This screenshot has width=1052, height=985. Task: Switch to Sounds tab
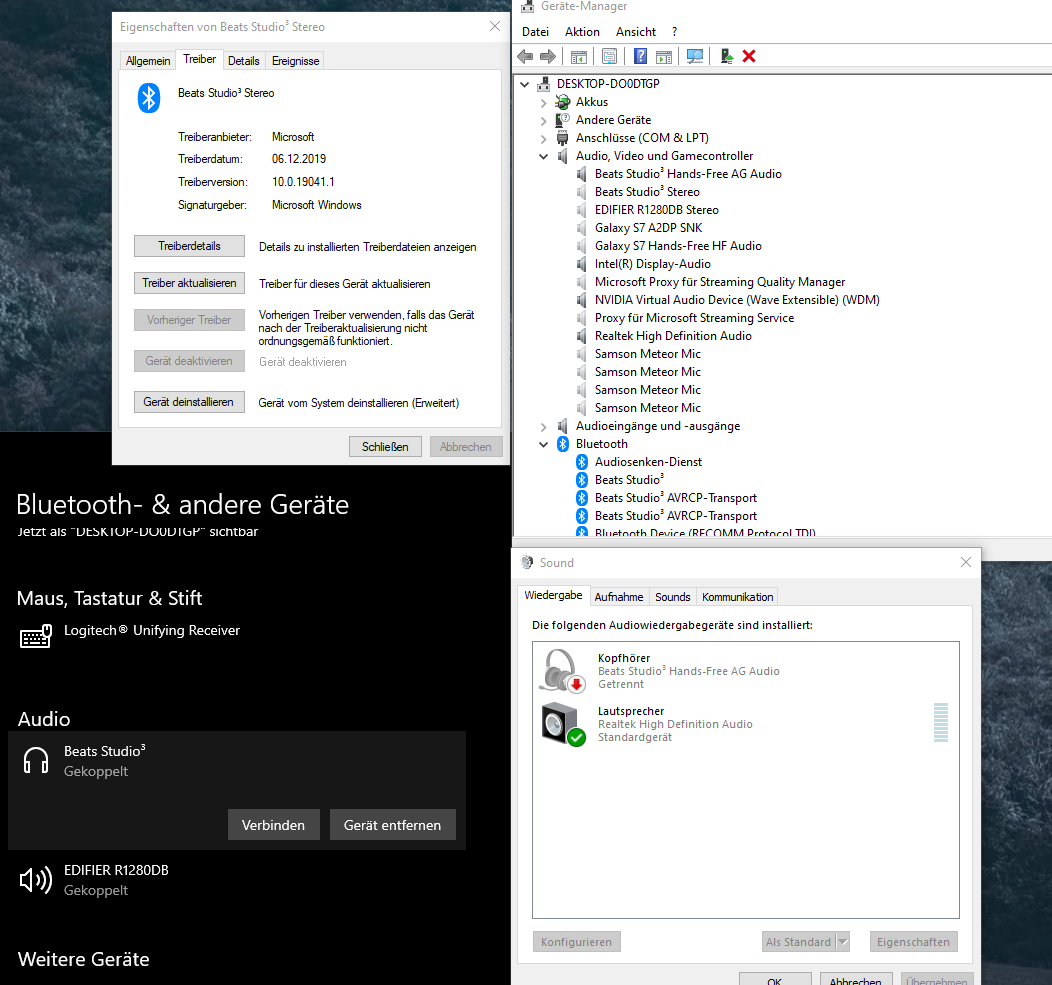click(x=672, y=597)
